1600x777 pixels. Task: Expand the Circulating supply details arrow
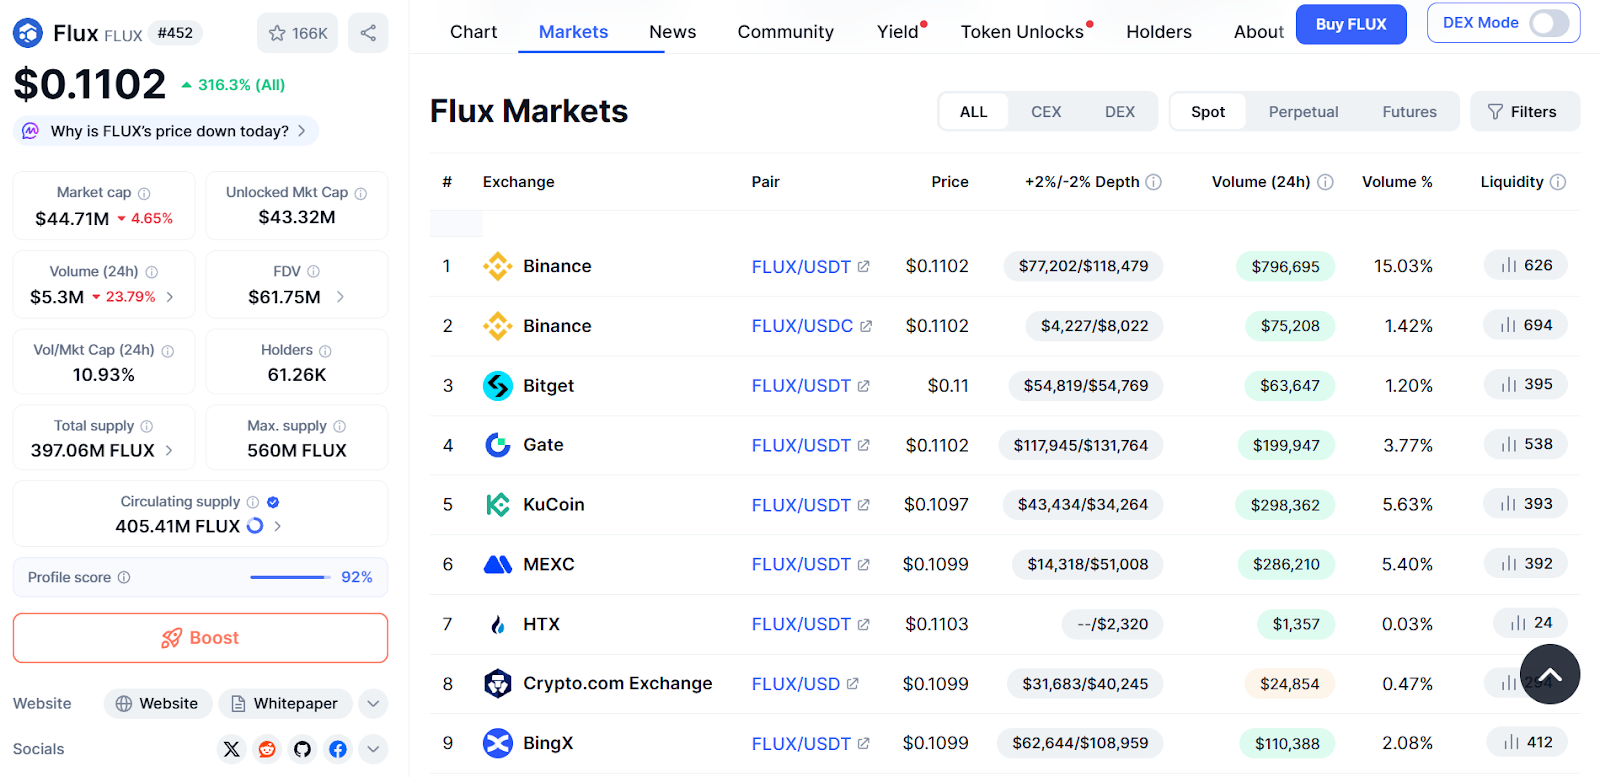tap(278, 526)
